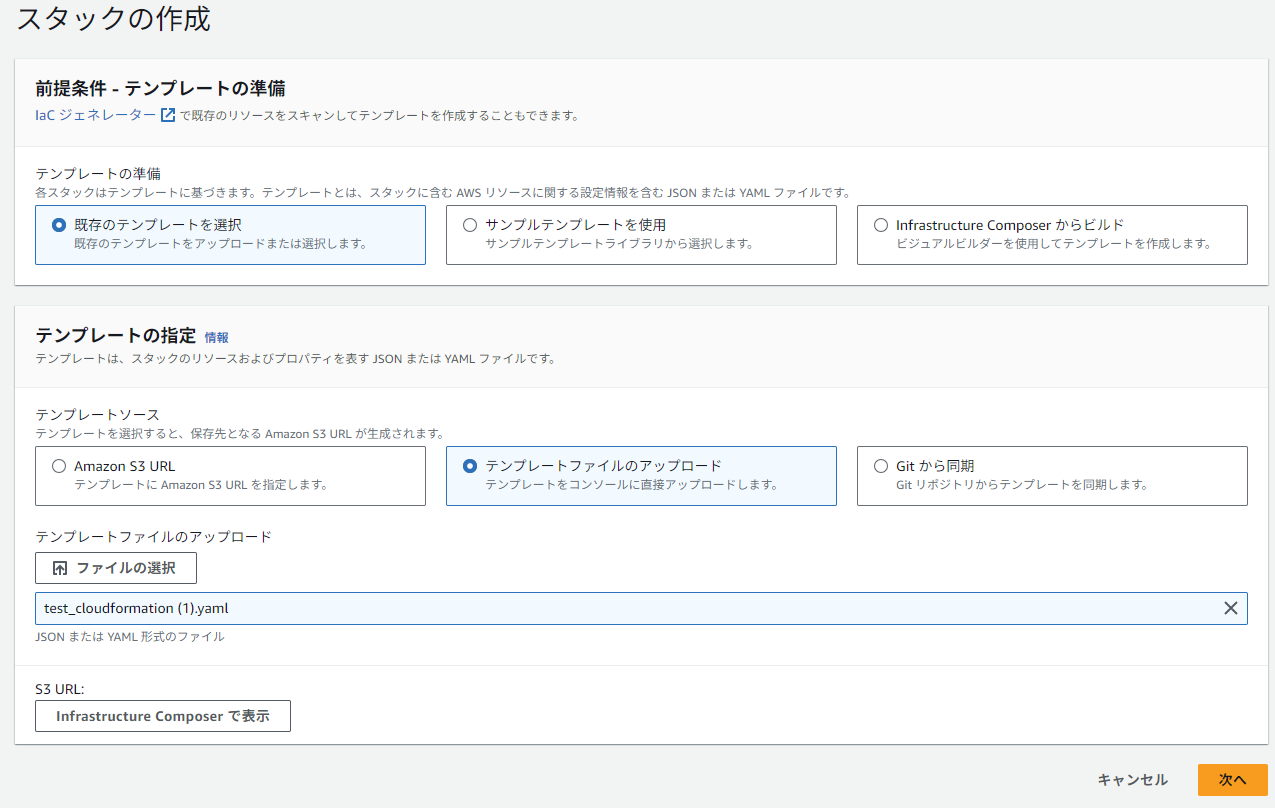This screenshot has height=808, width=1275.
Task: Click the Amazon S3 URL option card
Action: tap(230, 475)
